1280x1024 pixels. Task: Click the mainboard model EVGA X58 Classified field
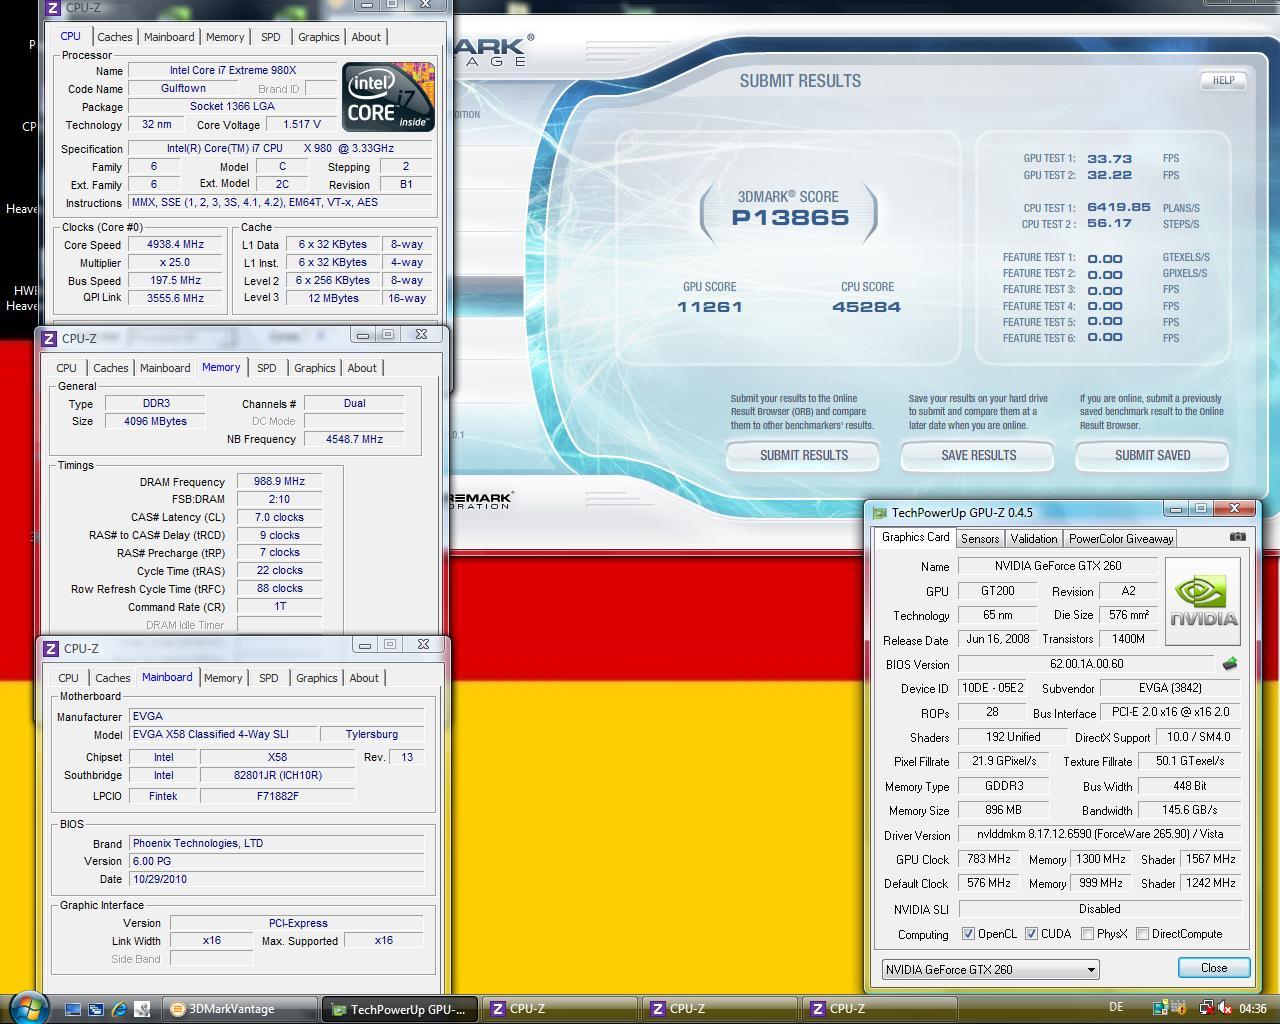click(x=223, y=735)
